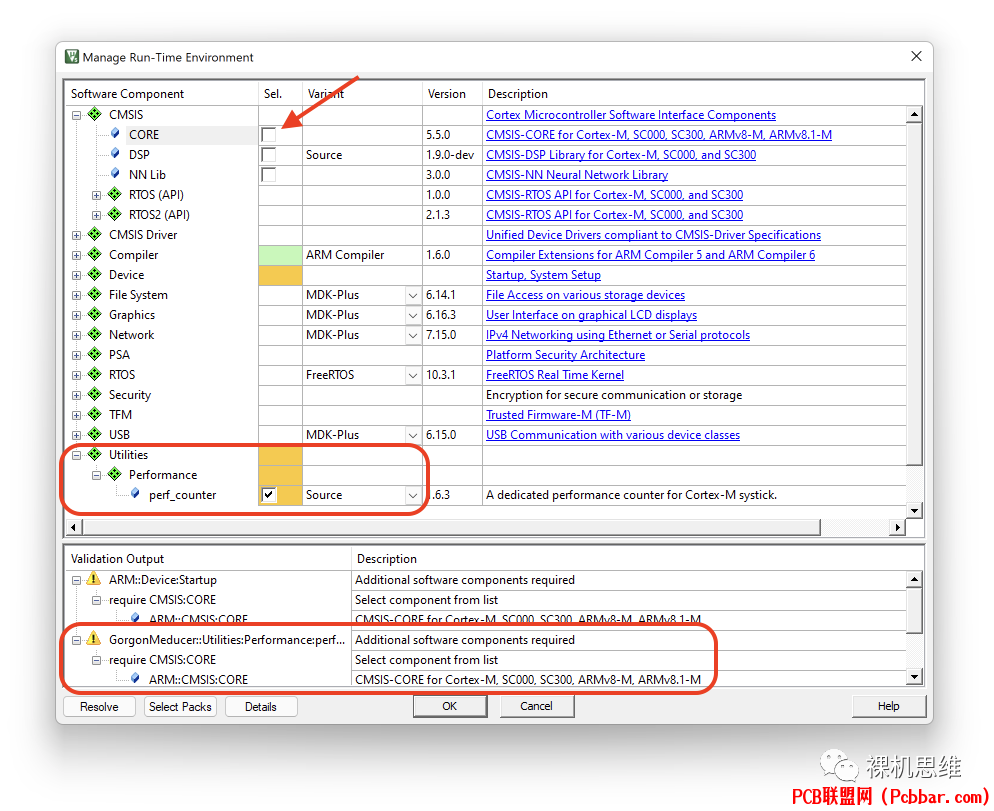Click the Performance subgroup diamond icon
Viewport: 994px width, 811px height.
click(x=115, y=474)
